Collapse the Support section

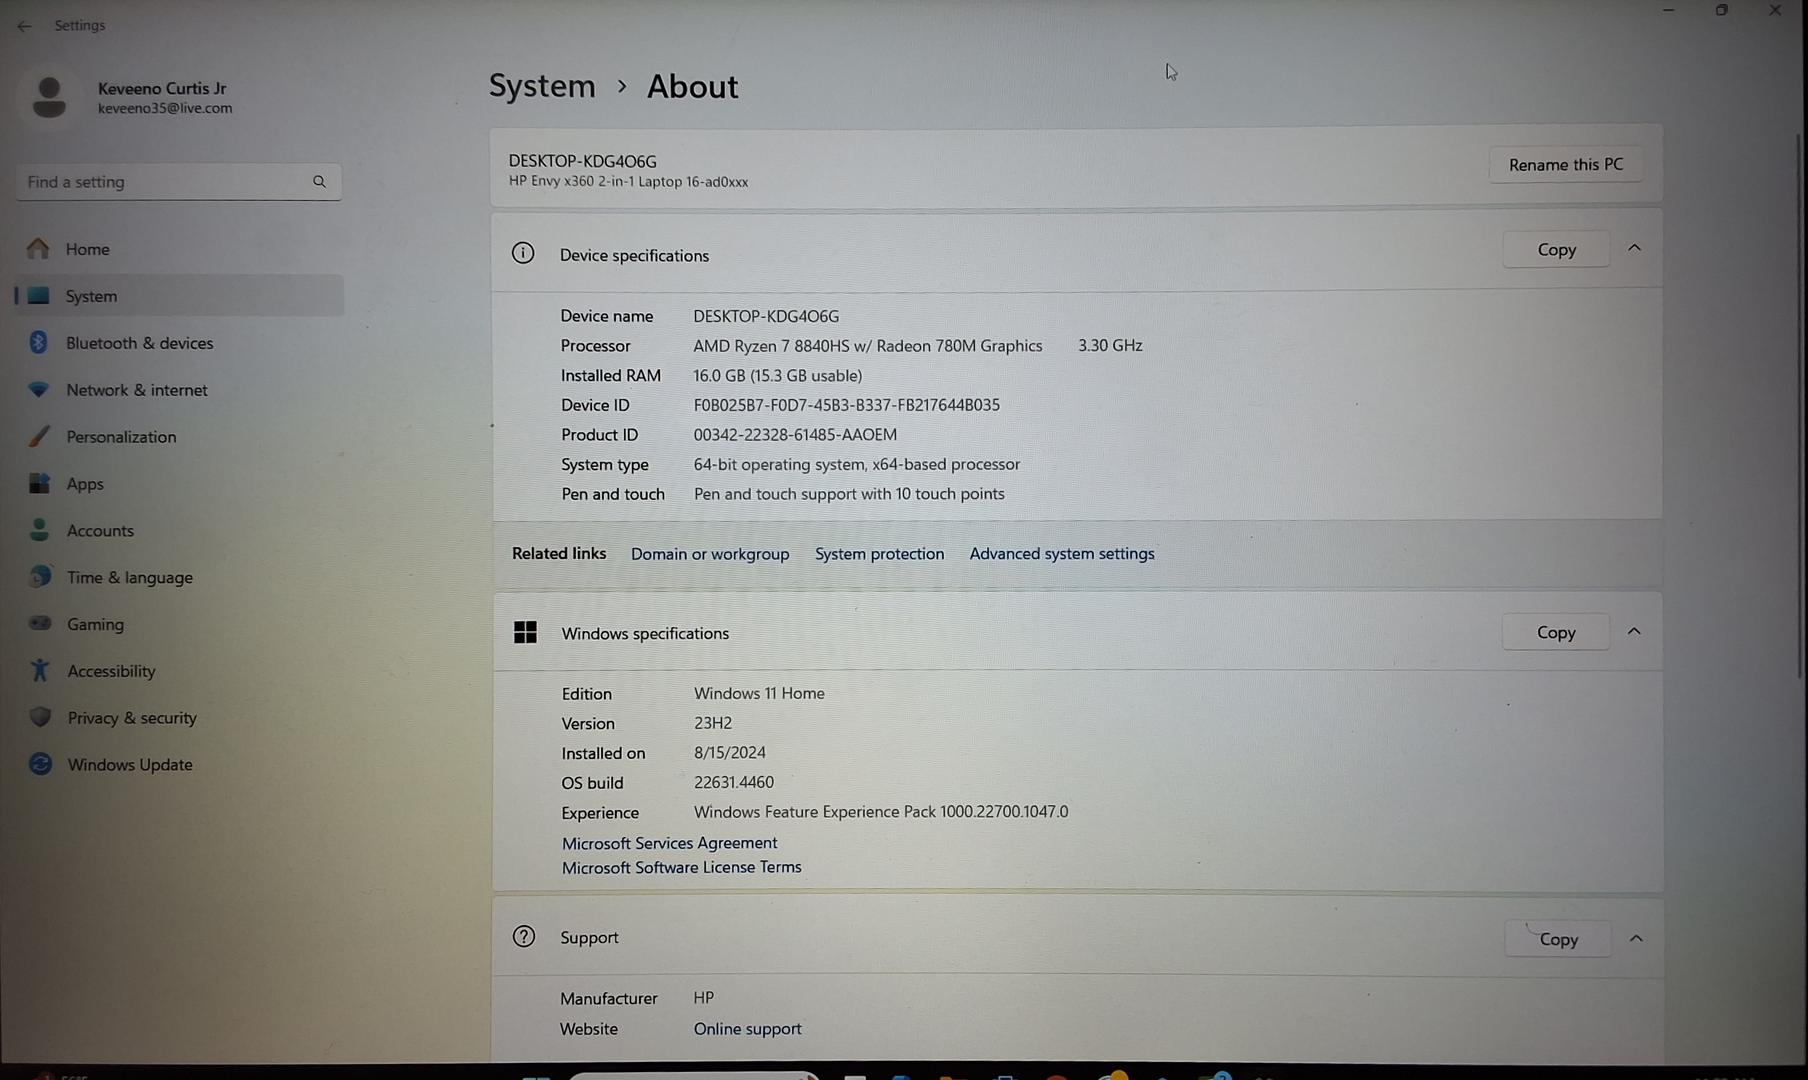pyautogui.click(x=1636, y=939)
